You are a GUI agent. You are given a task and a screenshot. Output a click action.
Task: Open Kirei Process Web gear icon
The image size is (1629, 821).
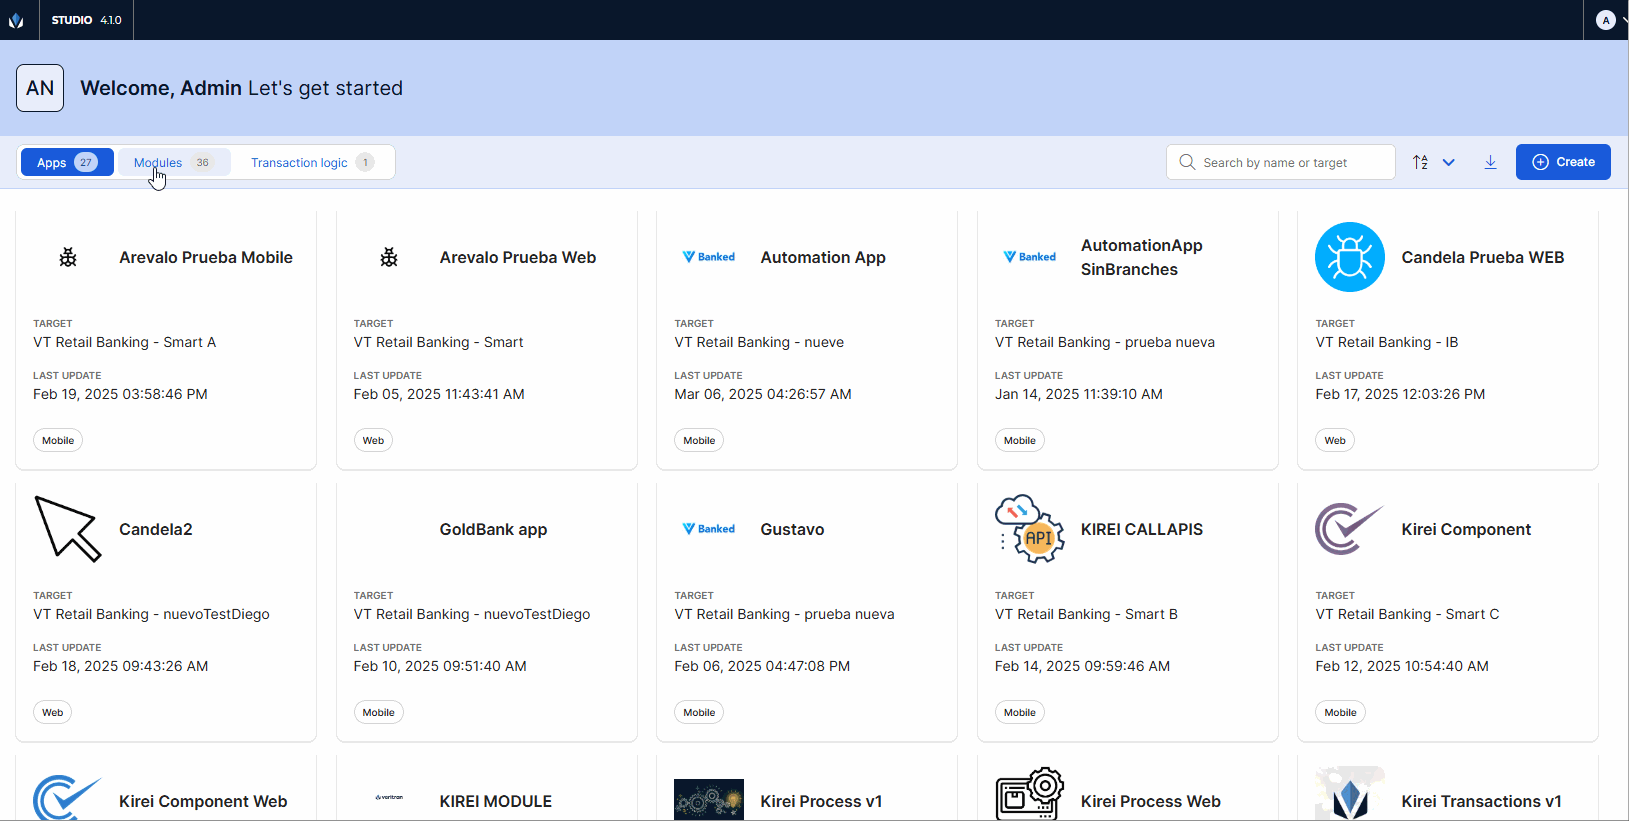tap(1029, 795)
